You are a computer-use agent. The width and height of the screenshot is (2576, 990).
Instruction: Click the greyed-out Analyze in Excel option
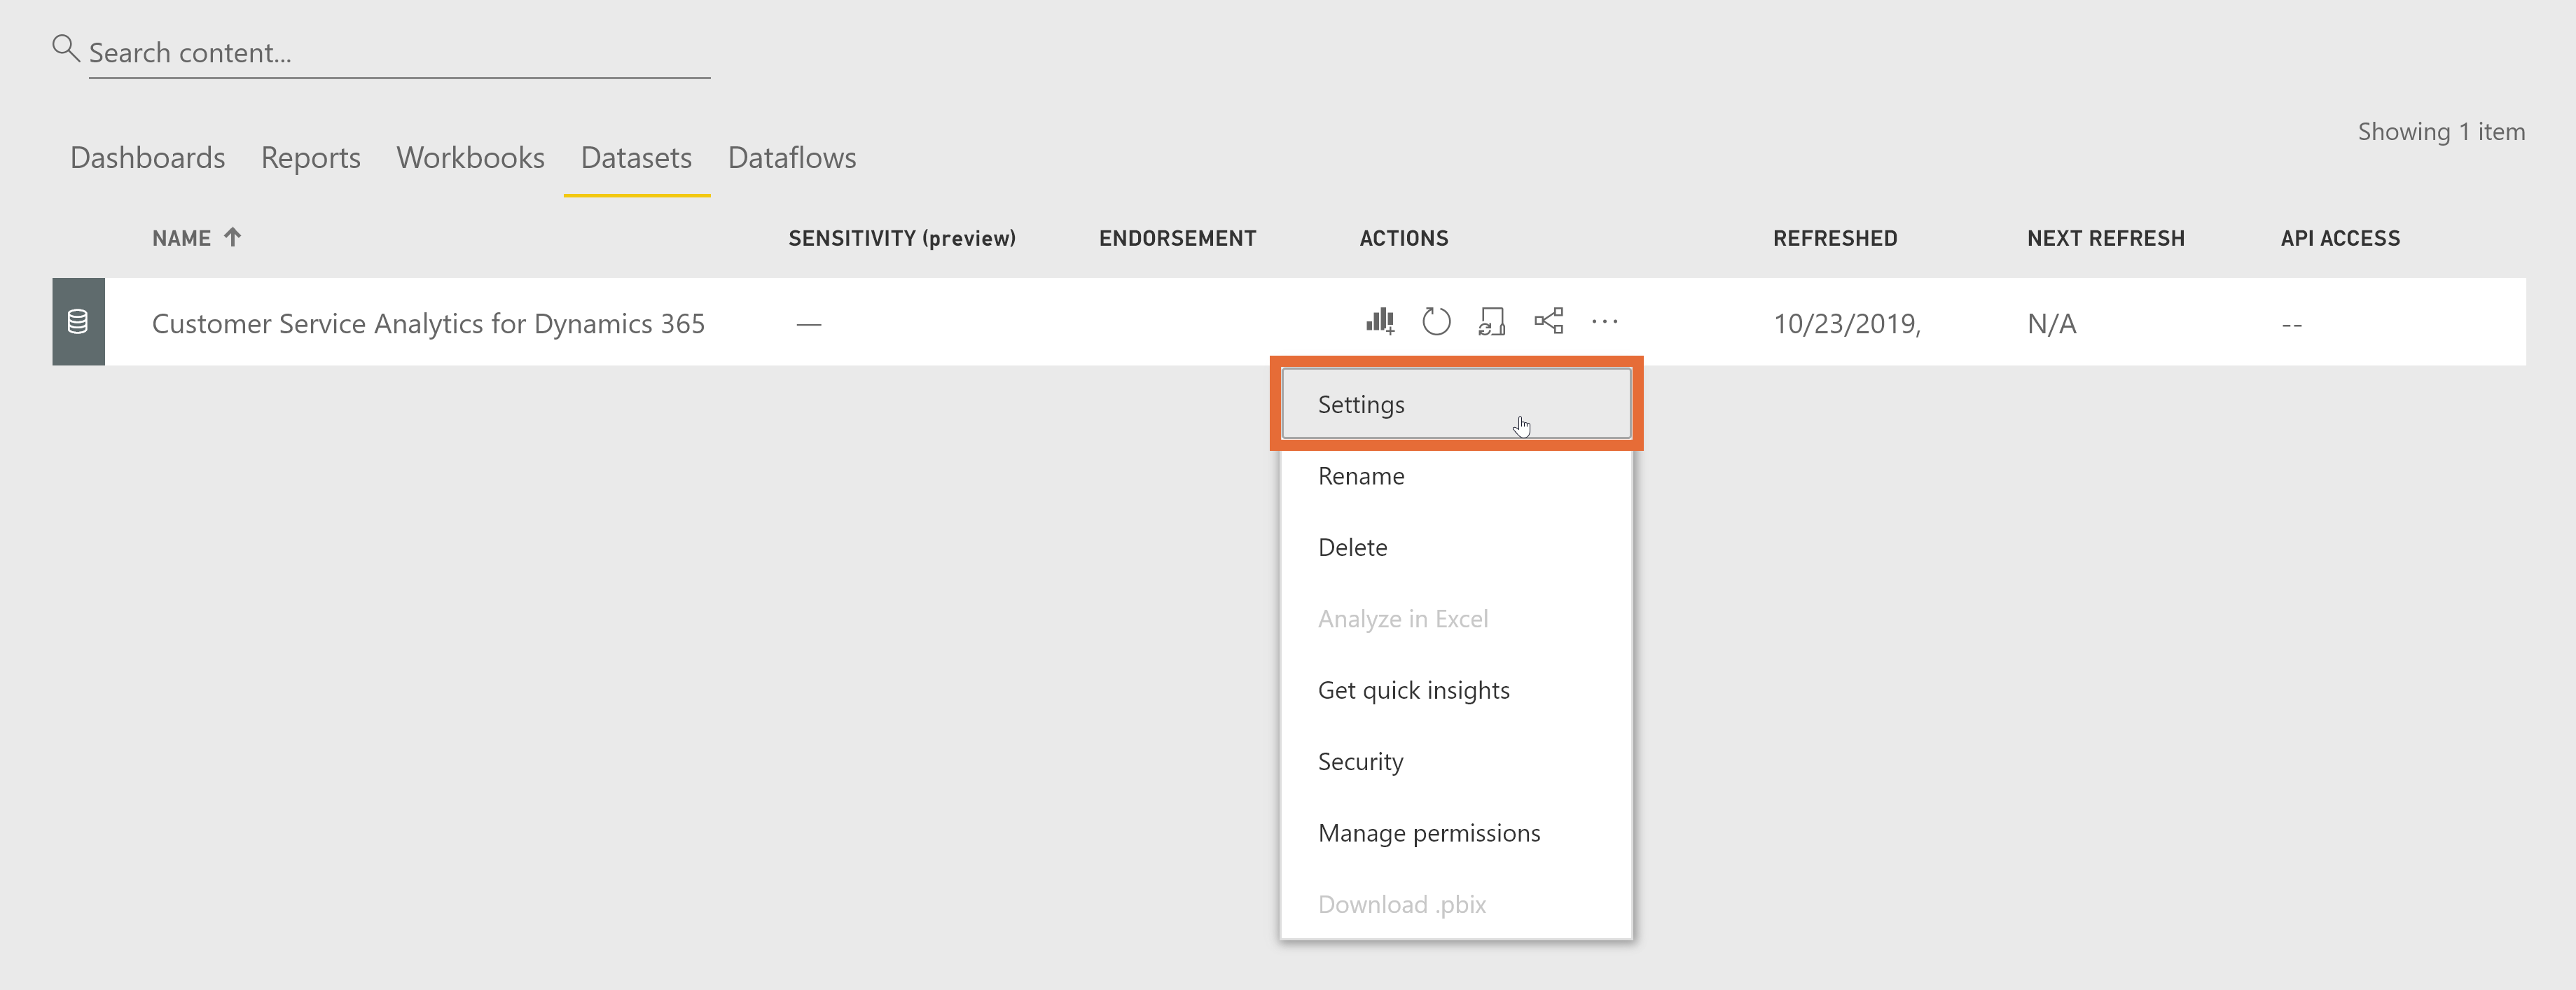(x=1405, y=619)
